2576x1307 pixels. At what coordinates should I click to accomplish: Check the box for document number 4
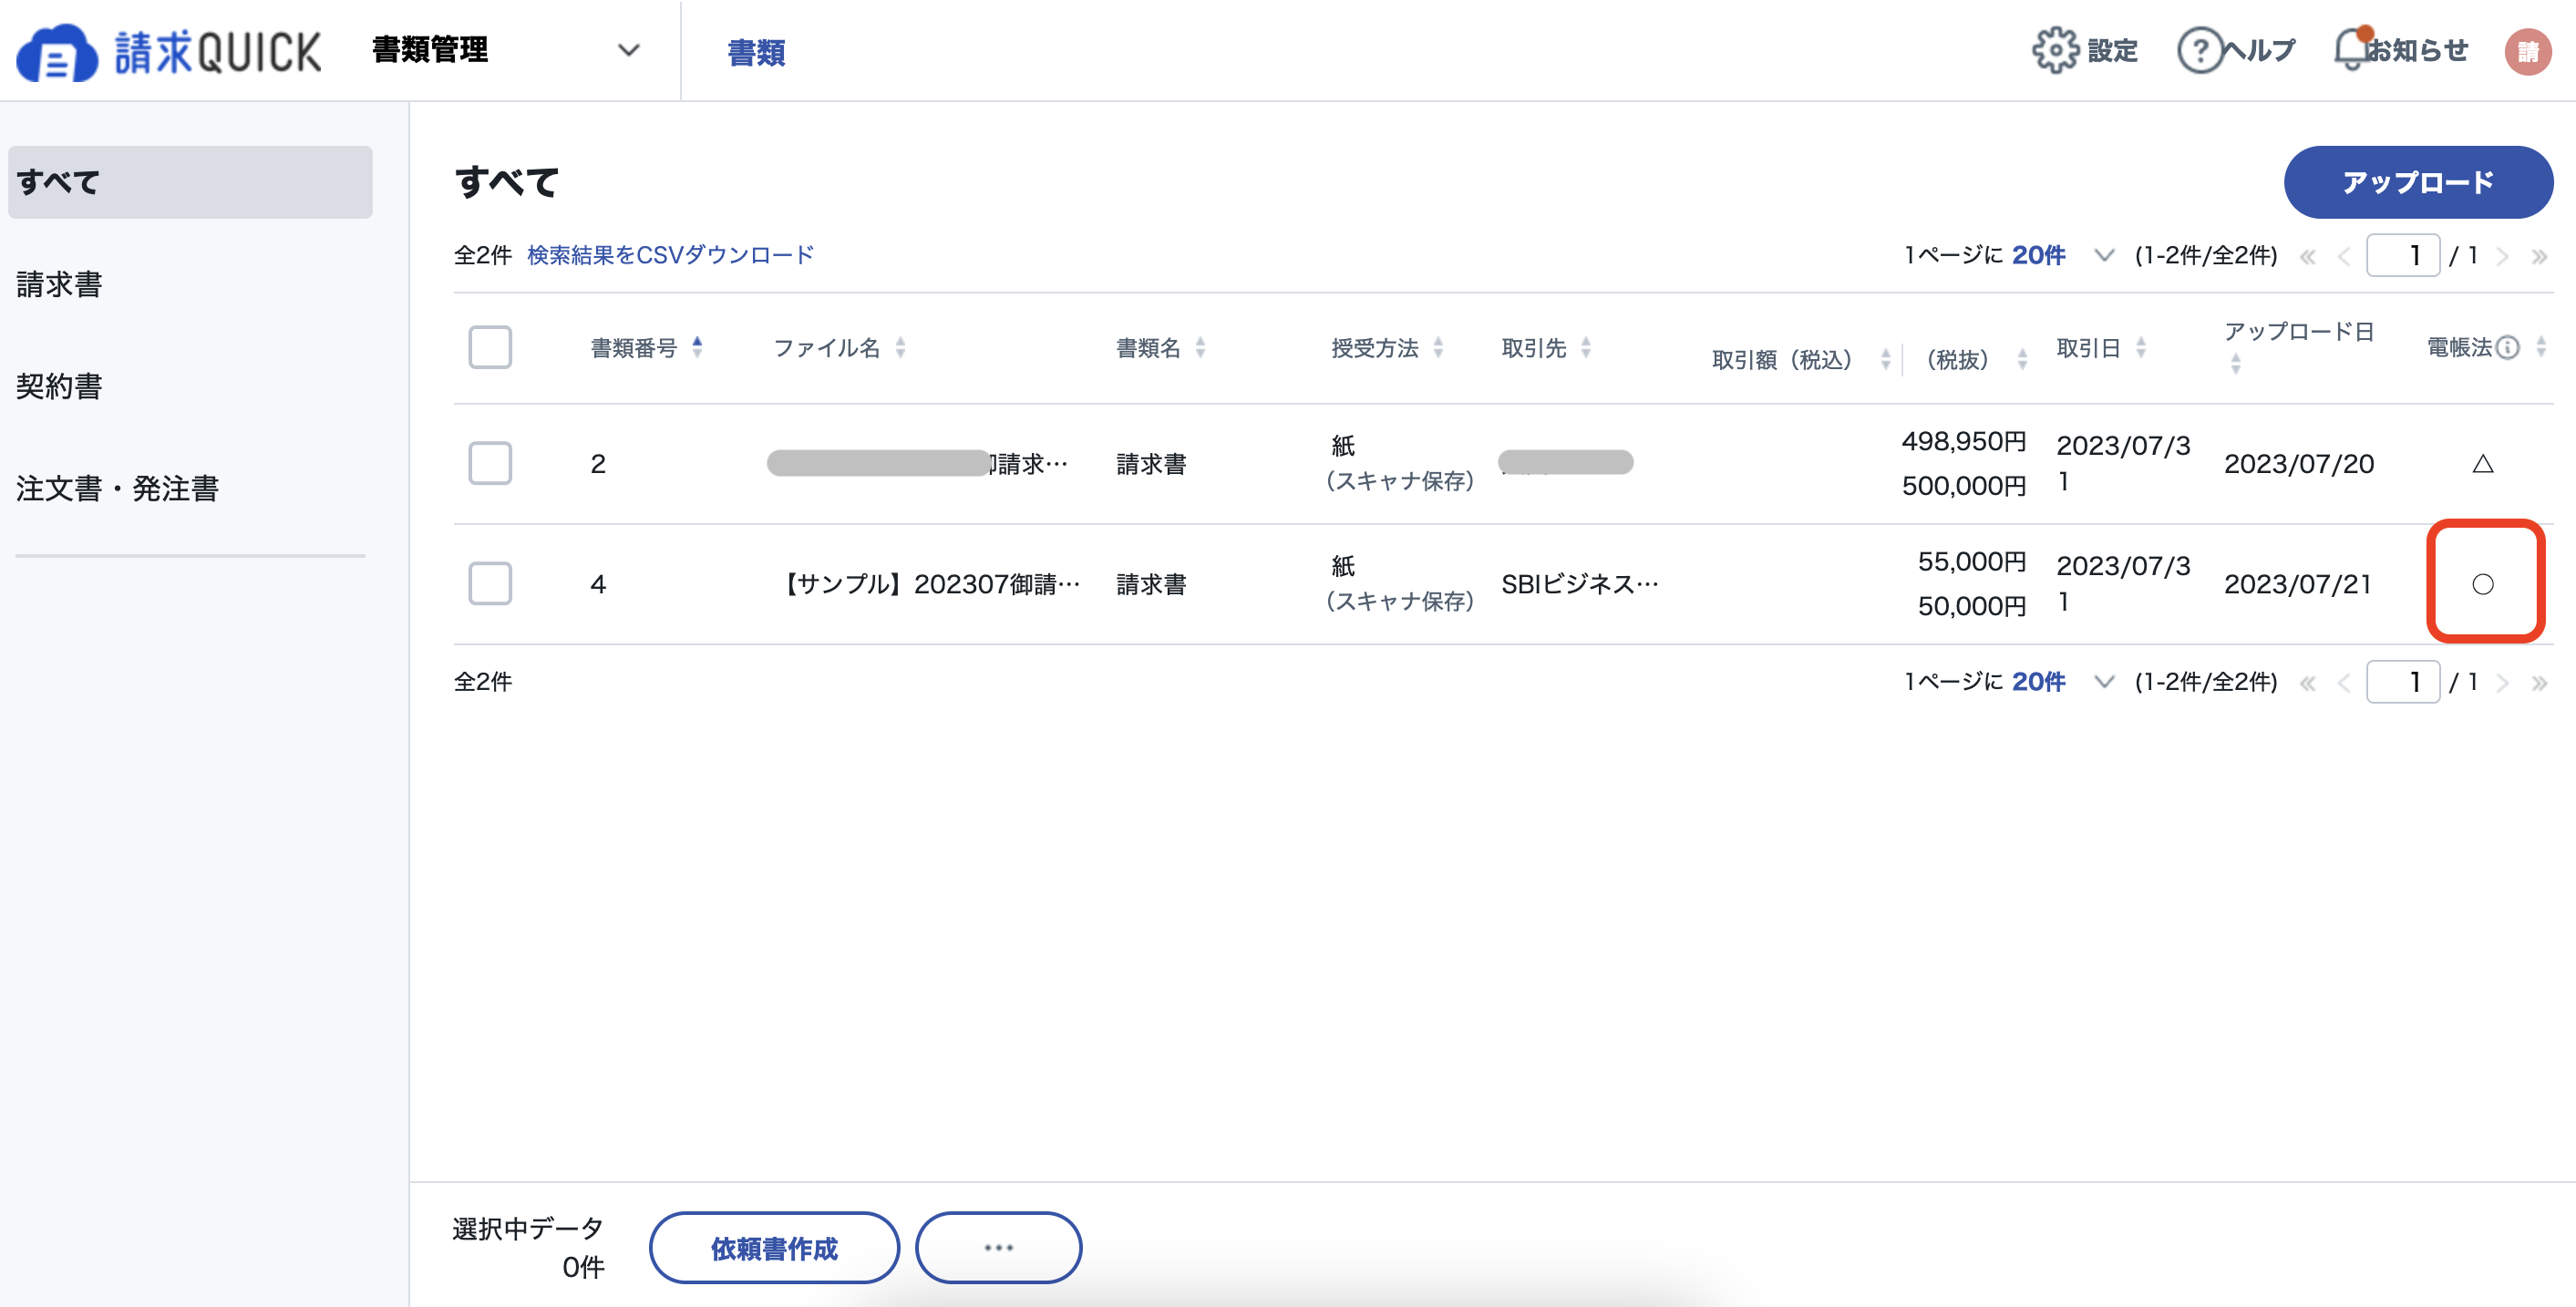tap(490, 583)
